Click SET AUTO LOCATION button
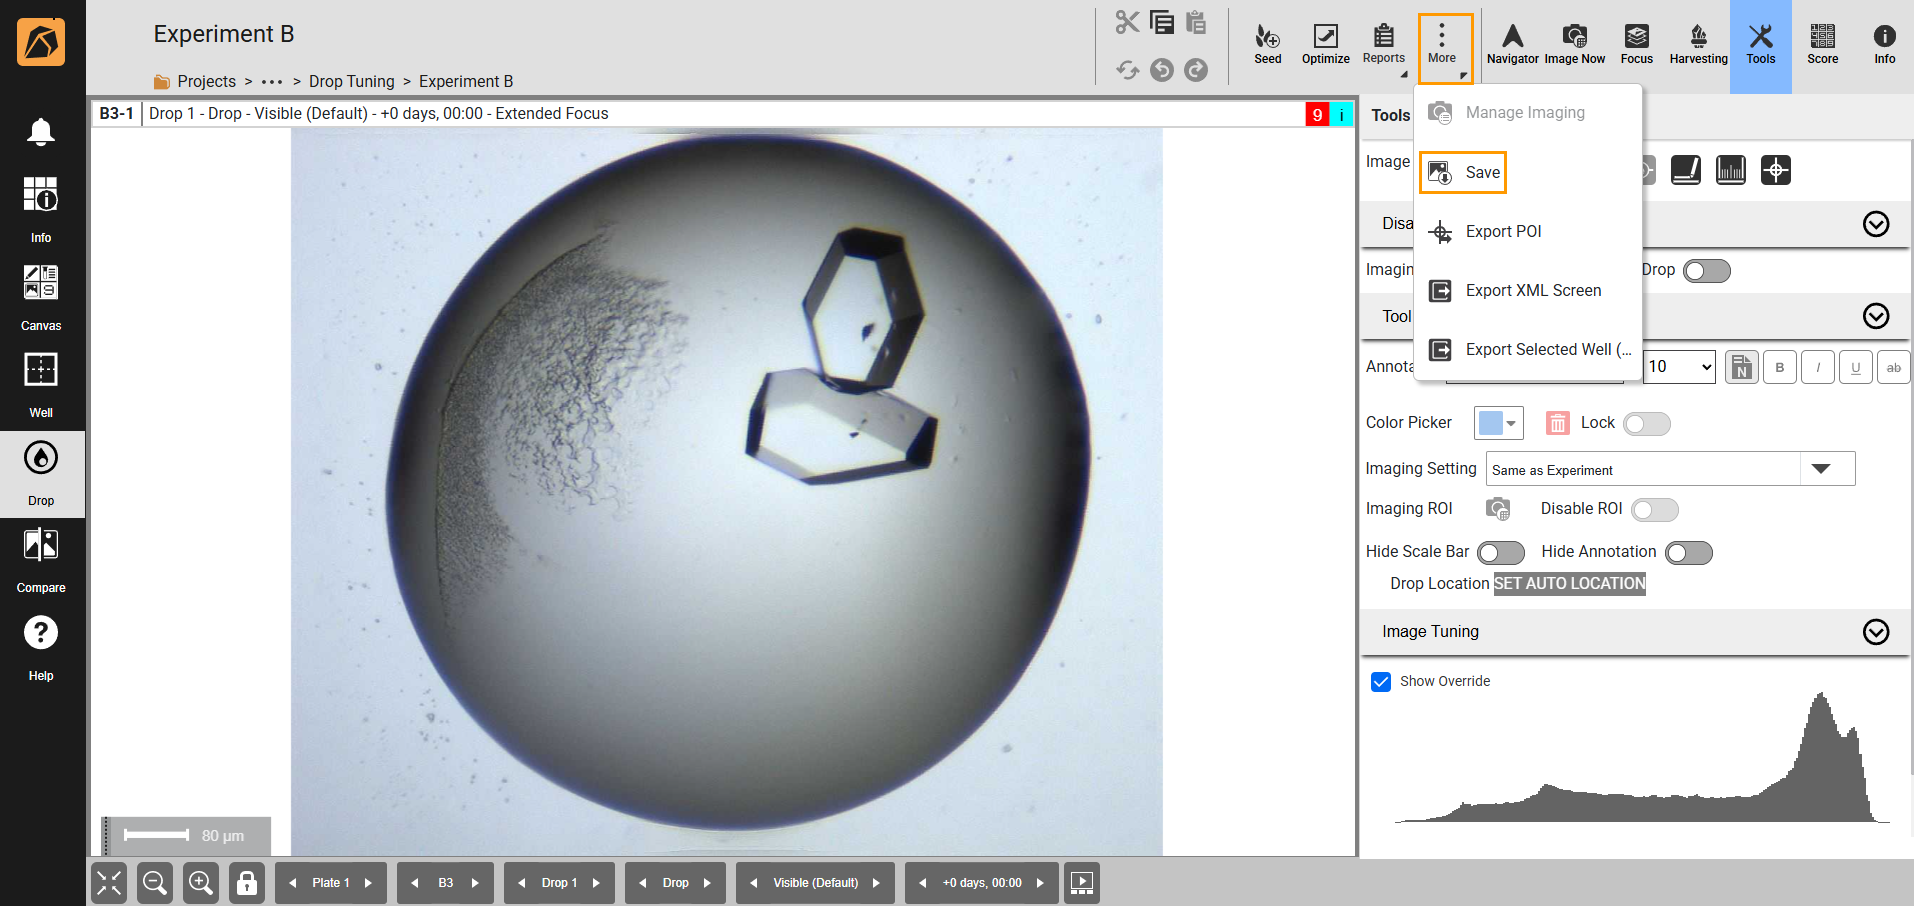Viewport: 1914px width, 906px height. point(1569,584)
